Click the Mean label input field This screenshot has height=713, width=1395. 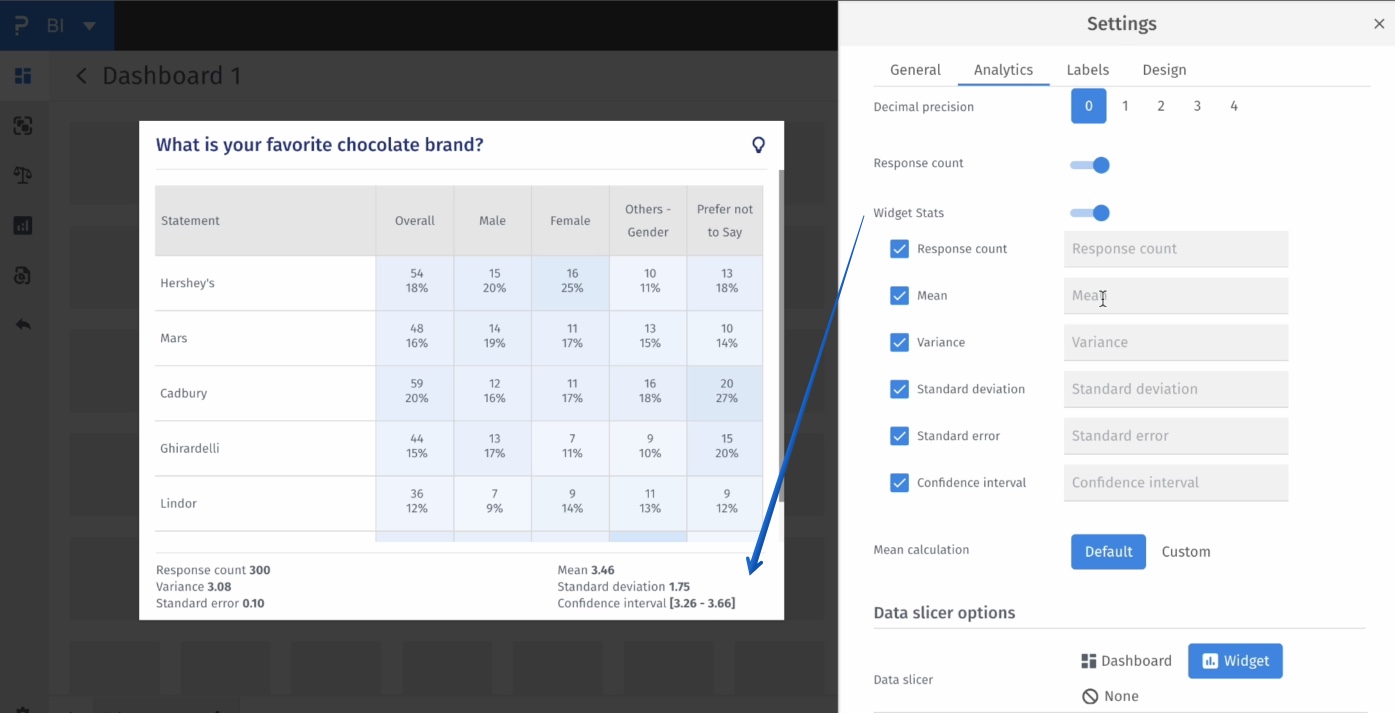(x=1176, y=296)
